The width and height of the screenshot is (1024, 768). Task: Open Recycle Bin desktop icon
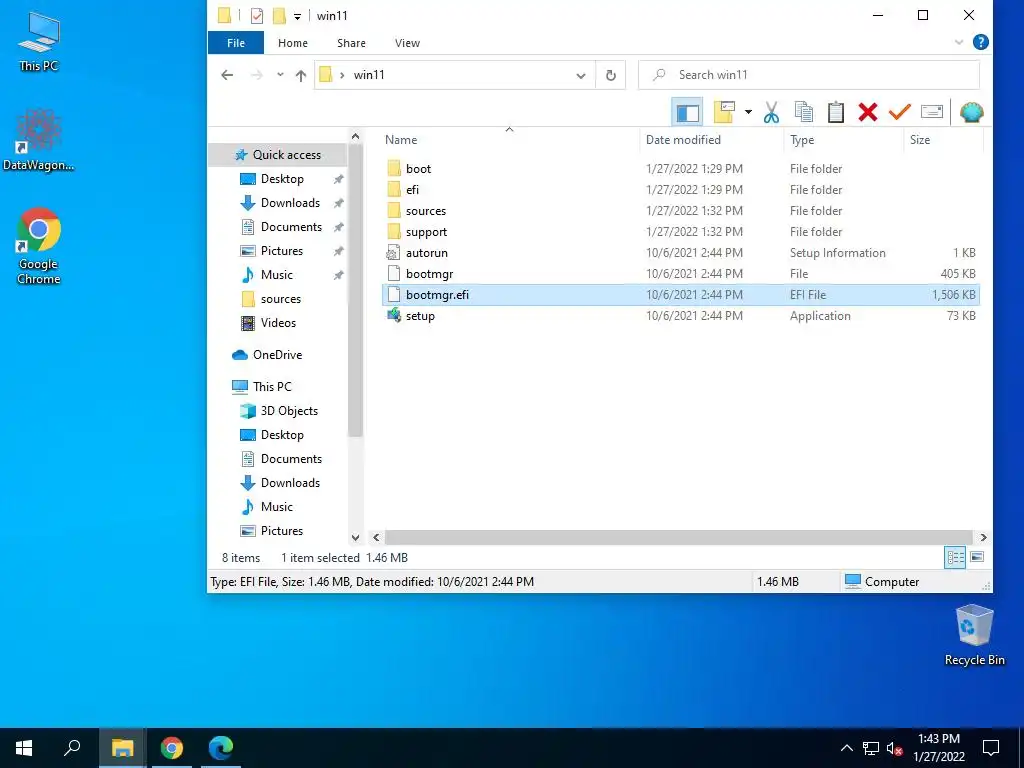974,635
